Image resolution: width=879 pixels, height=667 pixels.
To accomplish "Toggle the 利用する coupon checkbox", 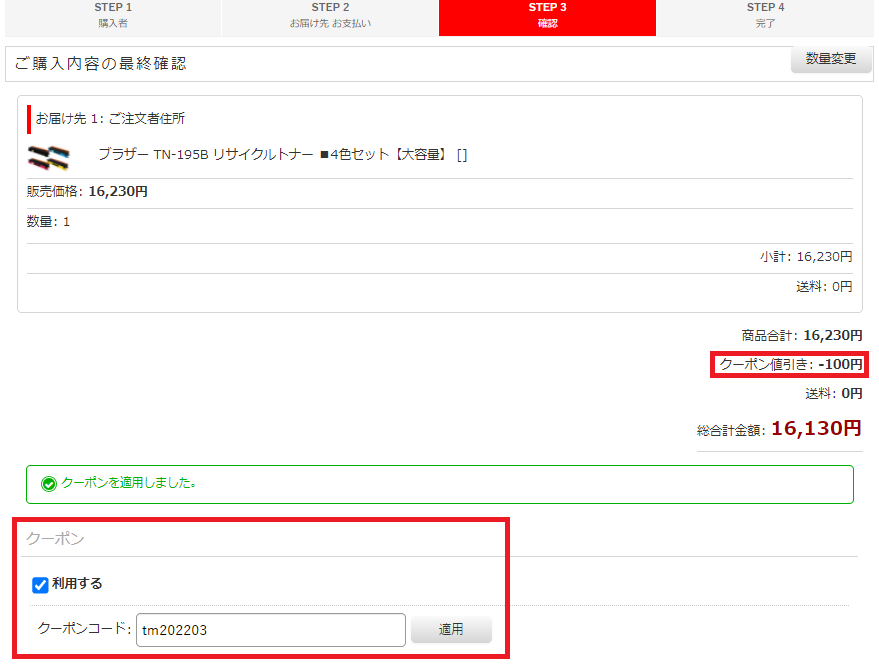I will click(x=40, y=585).
